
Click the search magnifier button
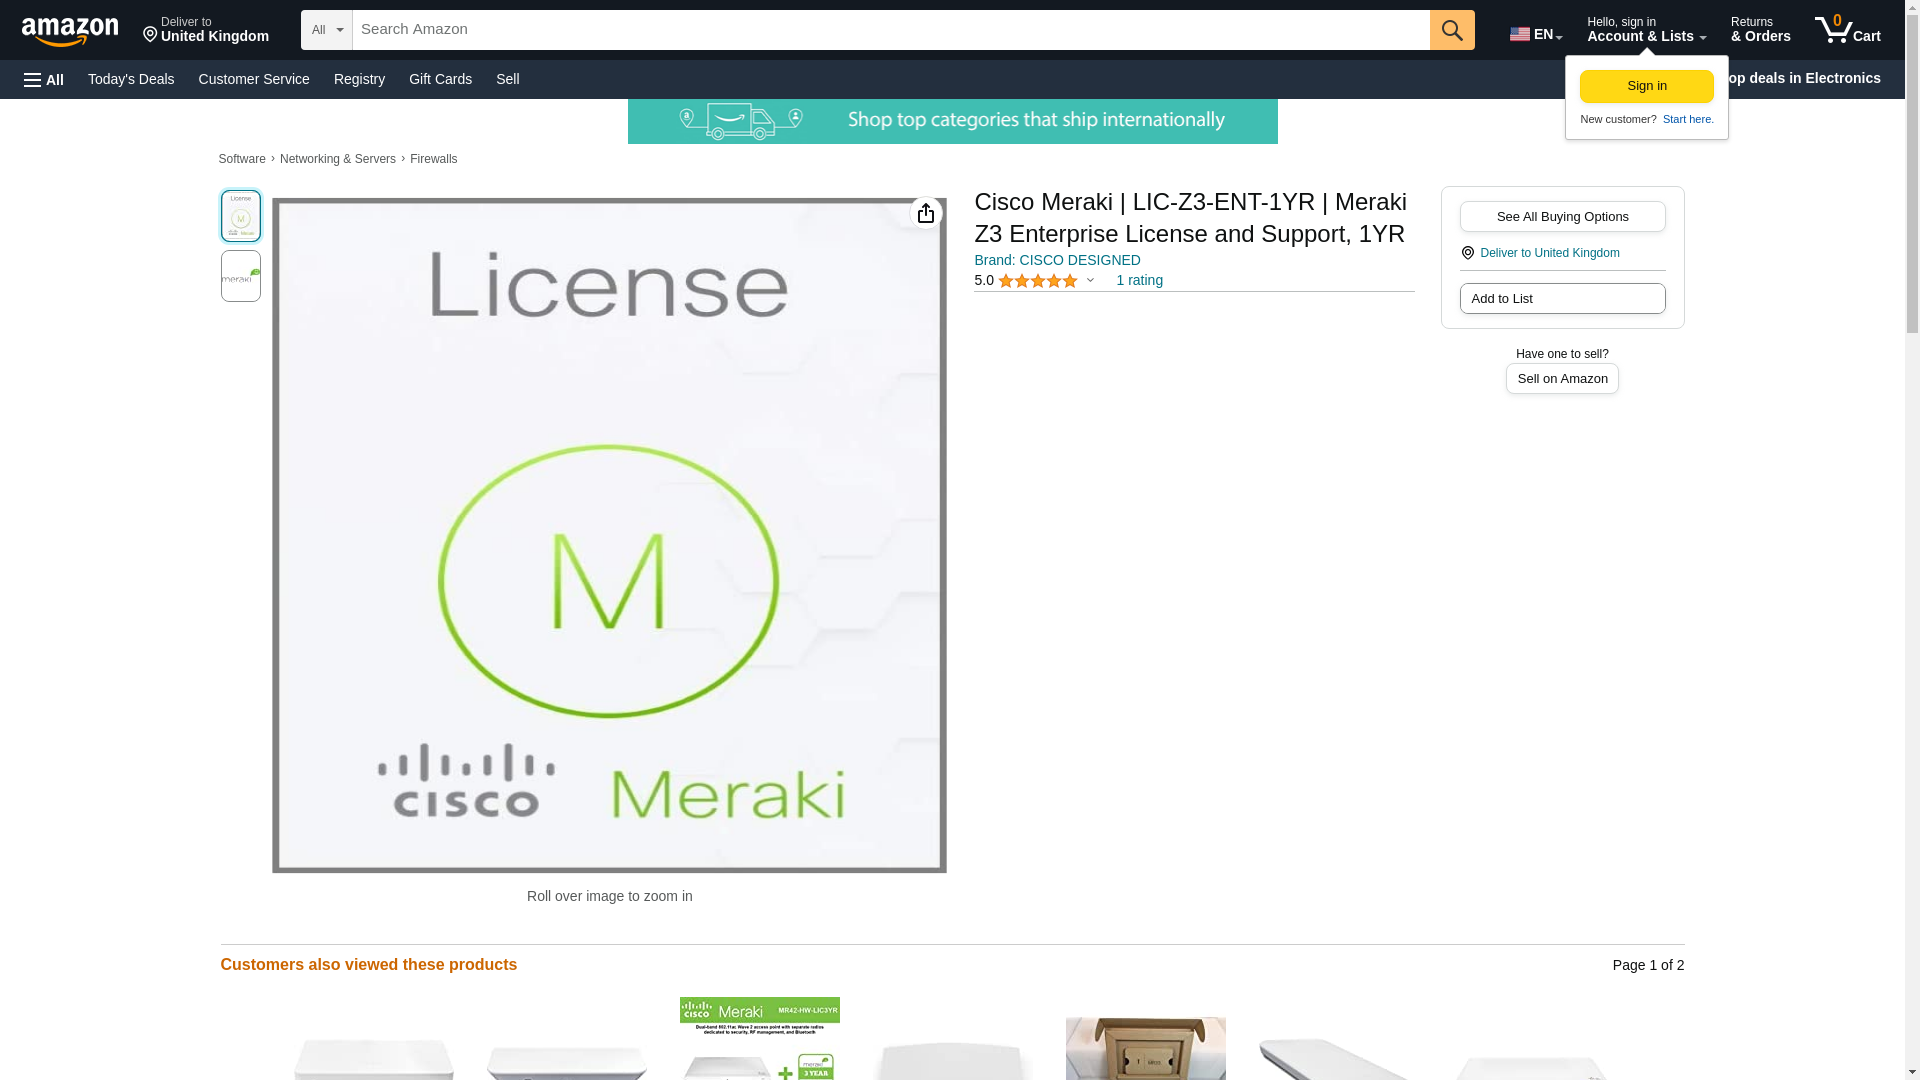(x=1451, y=30)
